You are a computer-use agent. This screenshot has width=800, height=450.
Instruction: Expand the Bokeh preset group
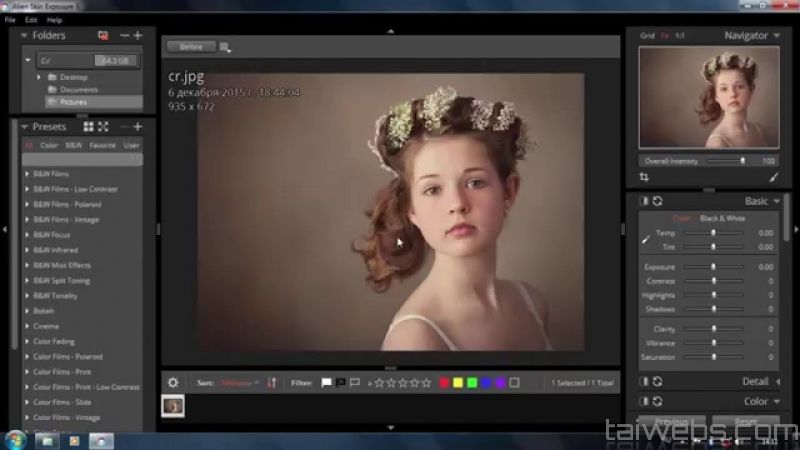[27, 311]
